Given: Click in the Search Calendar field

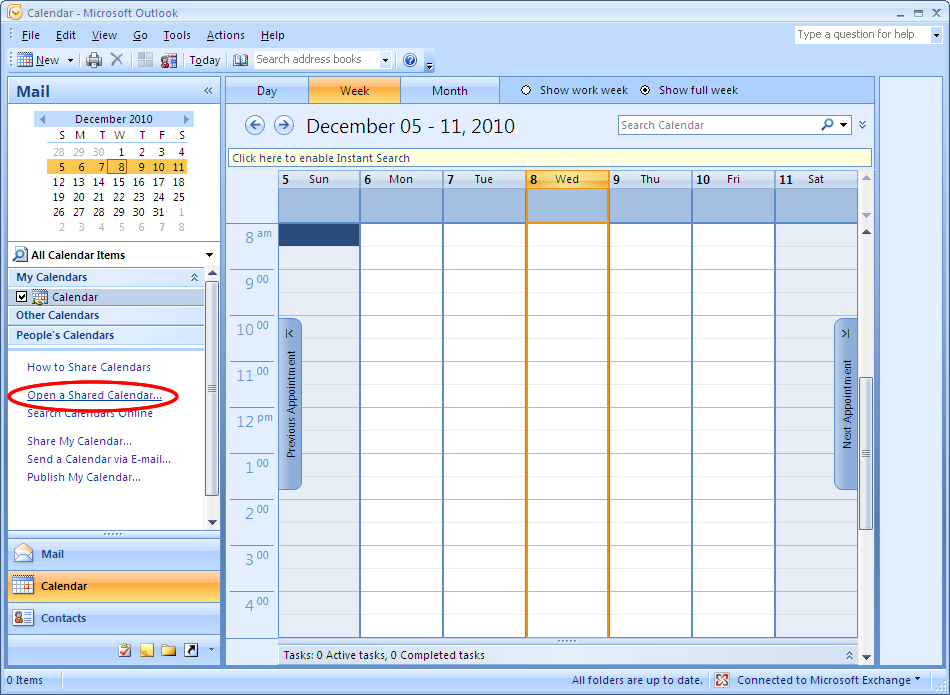Looking at the screenshot, I should click(x=718, y=125).
